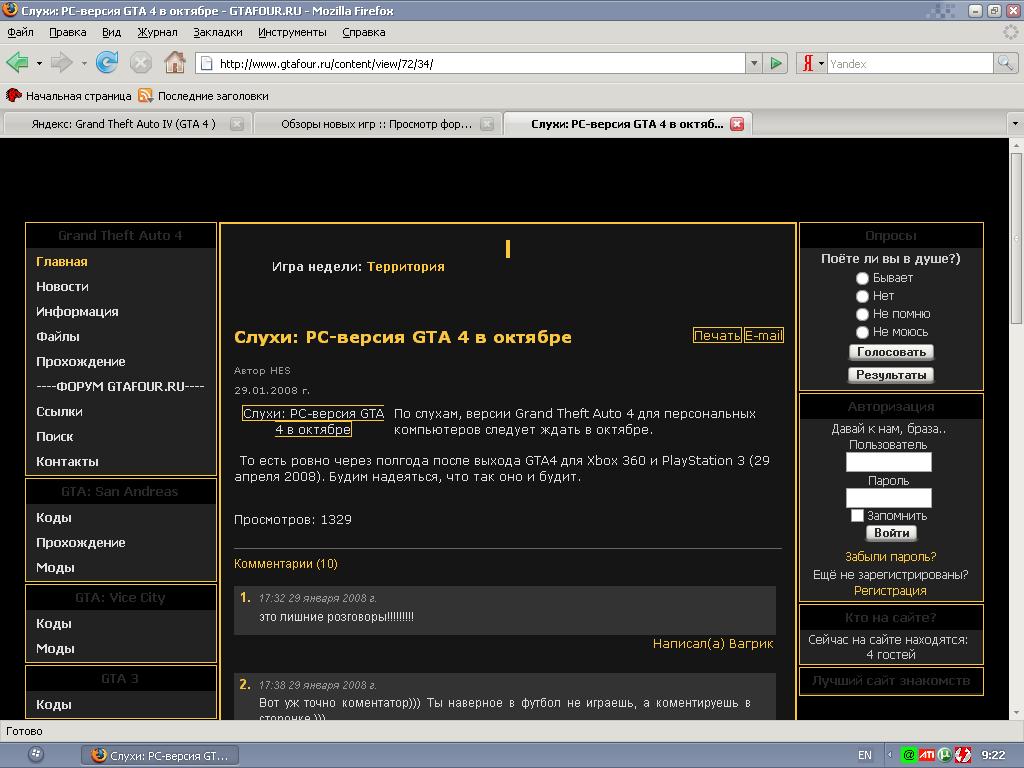Open the list all tabs dropdown
Viewport: 1024px width, 768px height.
(x=1015, y=123)
